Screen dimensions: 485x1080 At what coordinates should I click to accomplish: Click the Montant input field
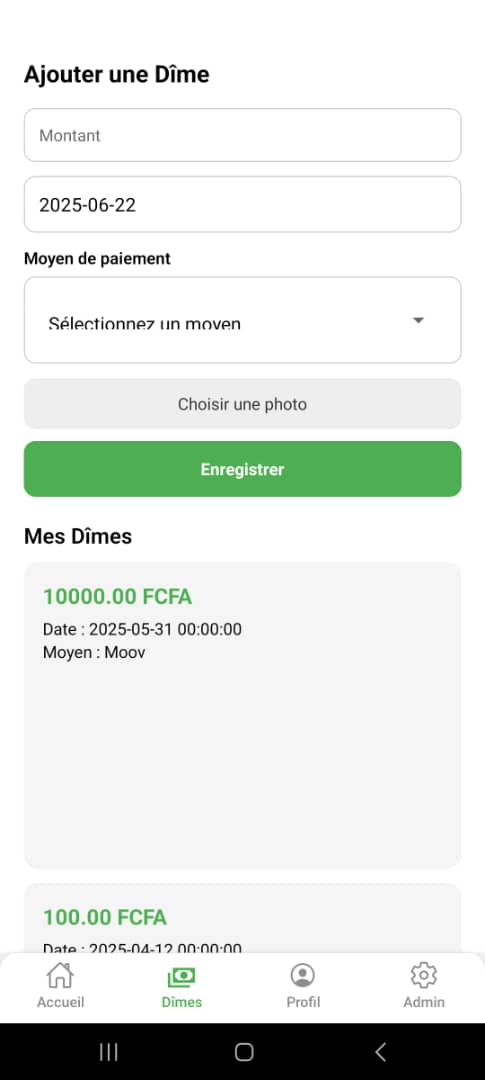click(242, 135)
